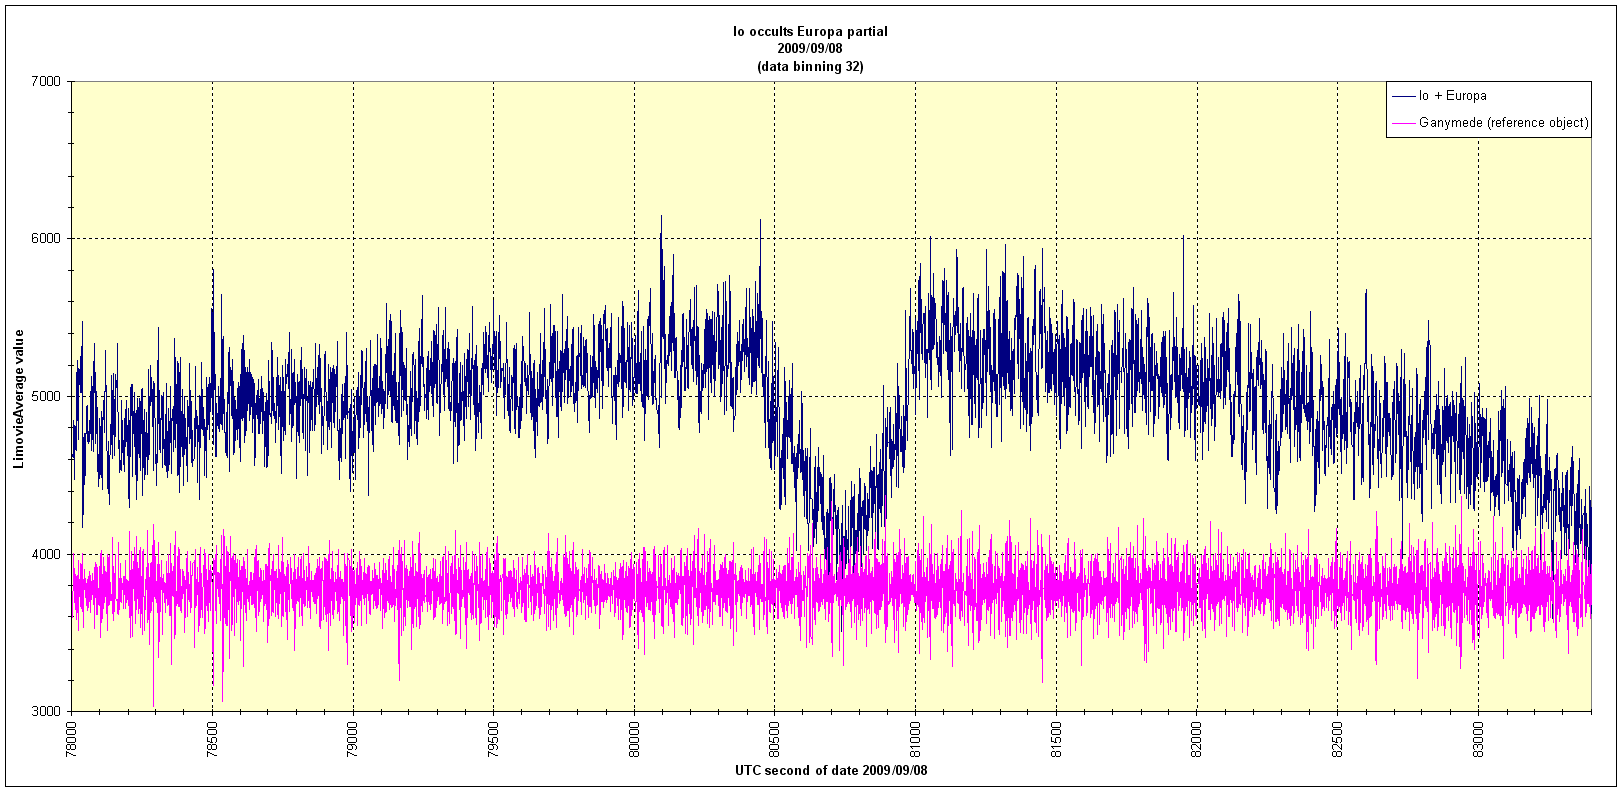
Task: Select the 'Ganymede (reference object)' legend label
Action: click(1503, 123)
